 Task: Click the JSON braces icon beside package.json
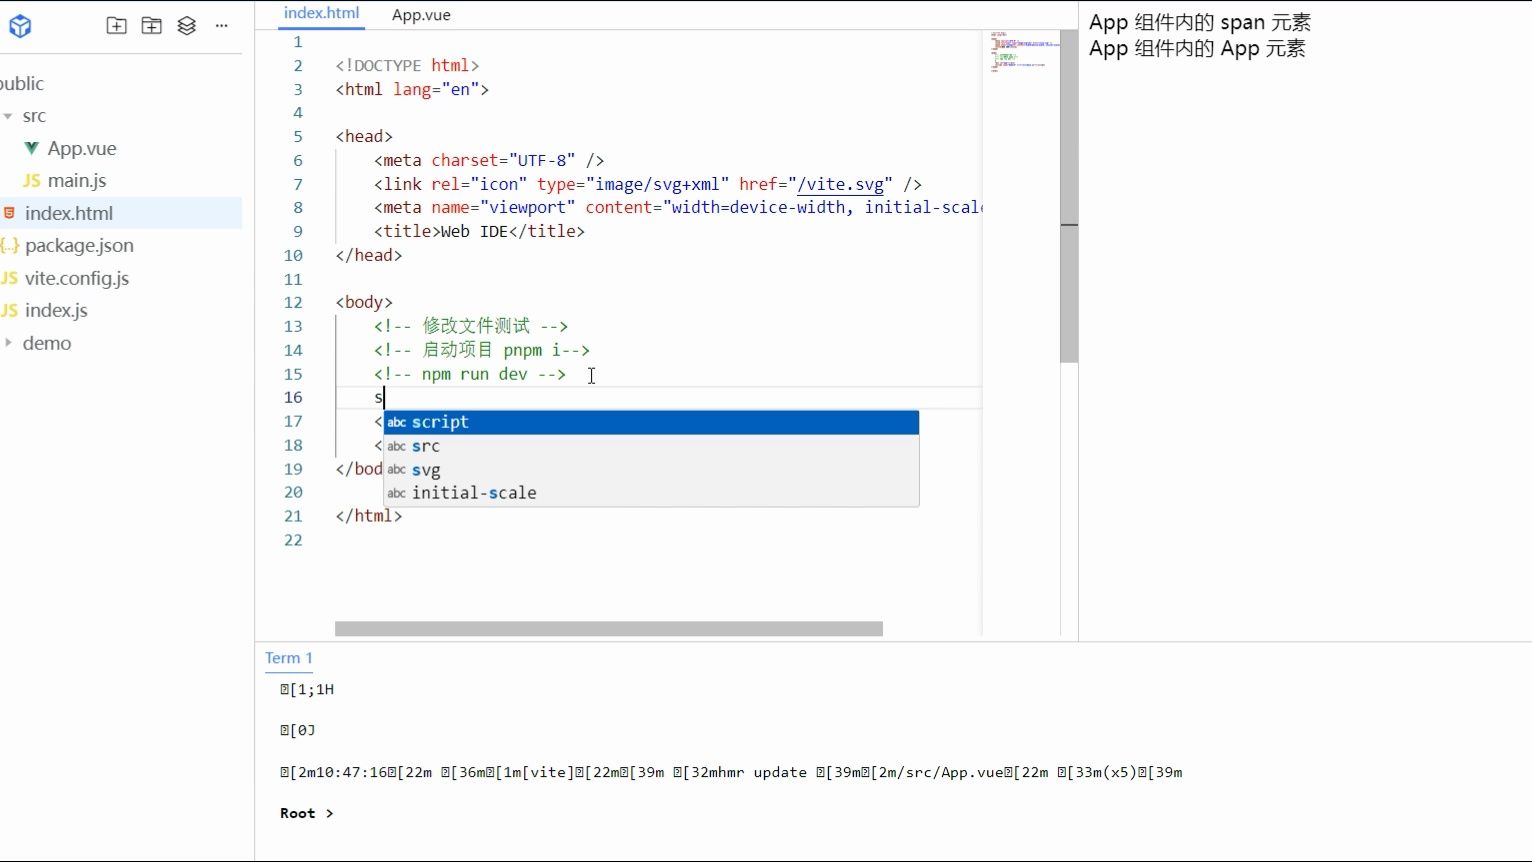pyautogui.click(x=10, y=245)
